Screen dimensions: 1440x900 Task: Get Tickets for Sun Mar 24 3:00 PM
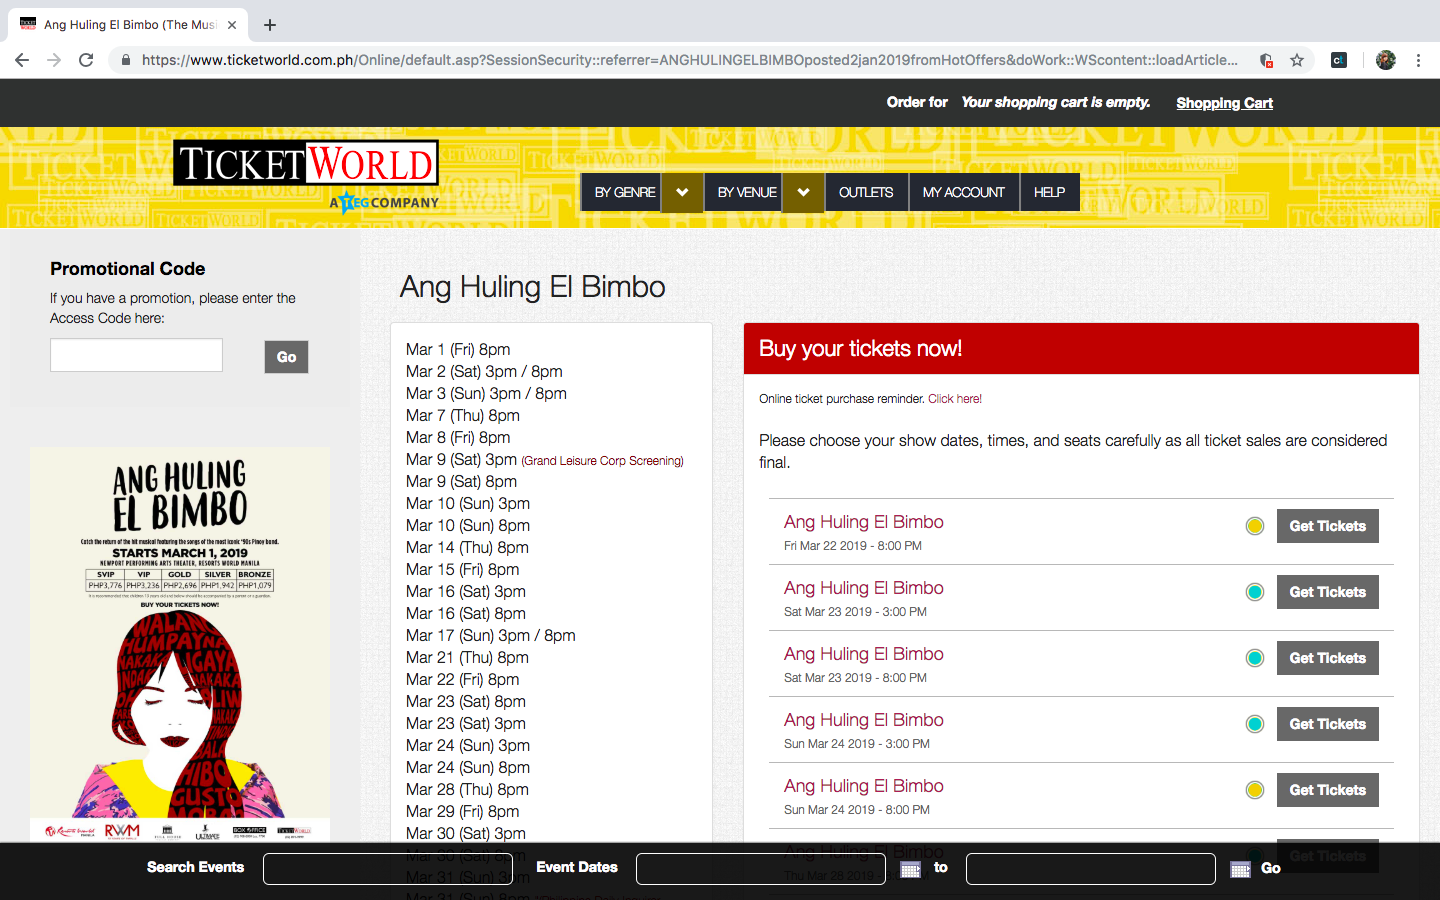(1327, 724)
